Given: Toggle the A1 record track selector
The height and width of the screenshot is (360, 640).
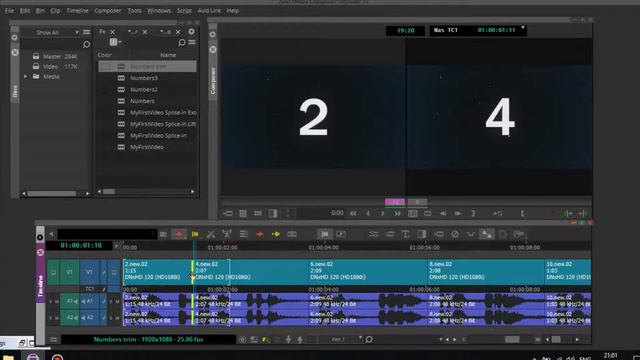Looking at the screenshot, I should [x=89, y=301].
